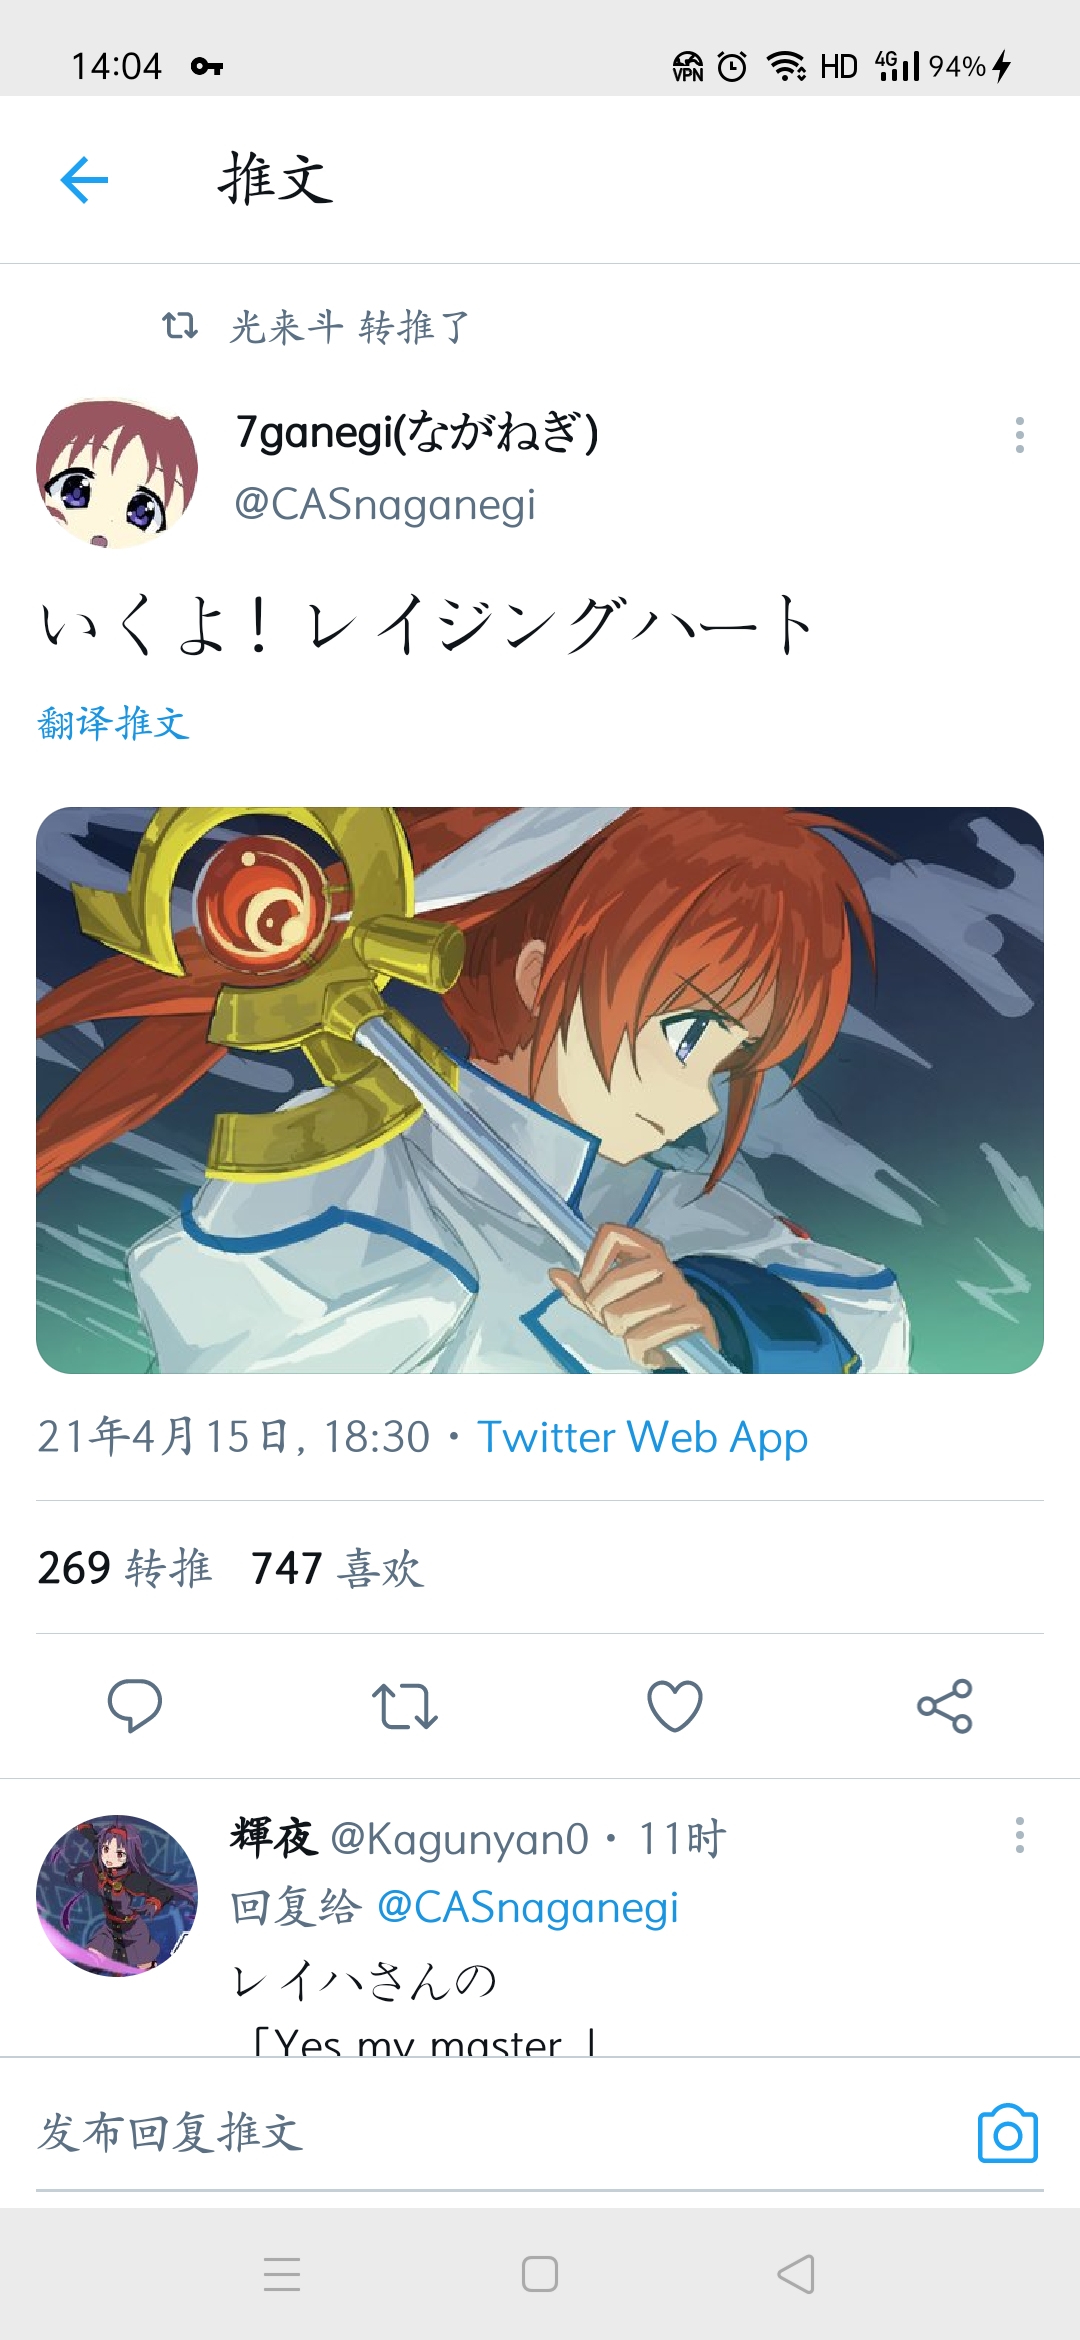View the attached anime artwork image
The height and width of the screenshot is (2340, 1080).
540,1090
